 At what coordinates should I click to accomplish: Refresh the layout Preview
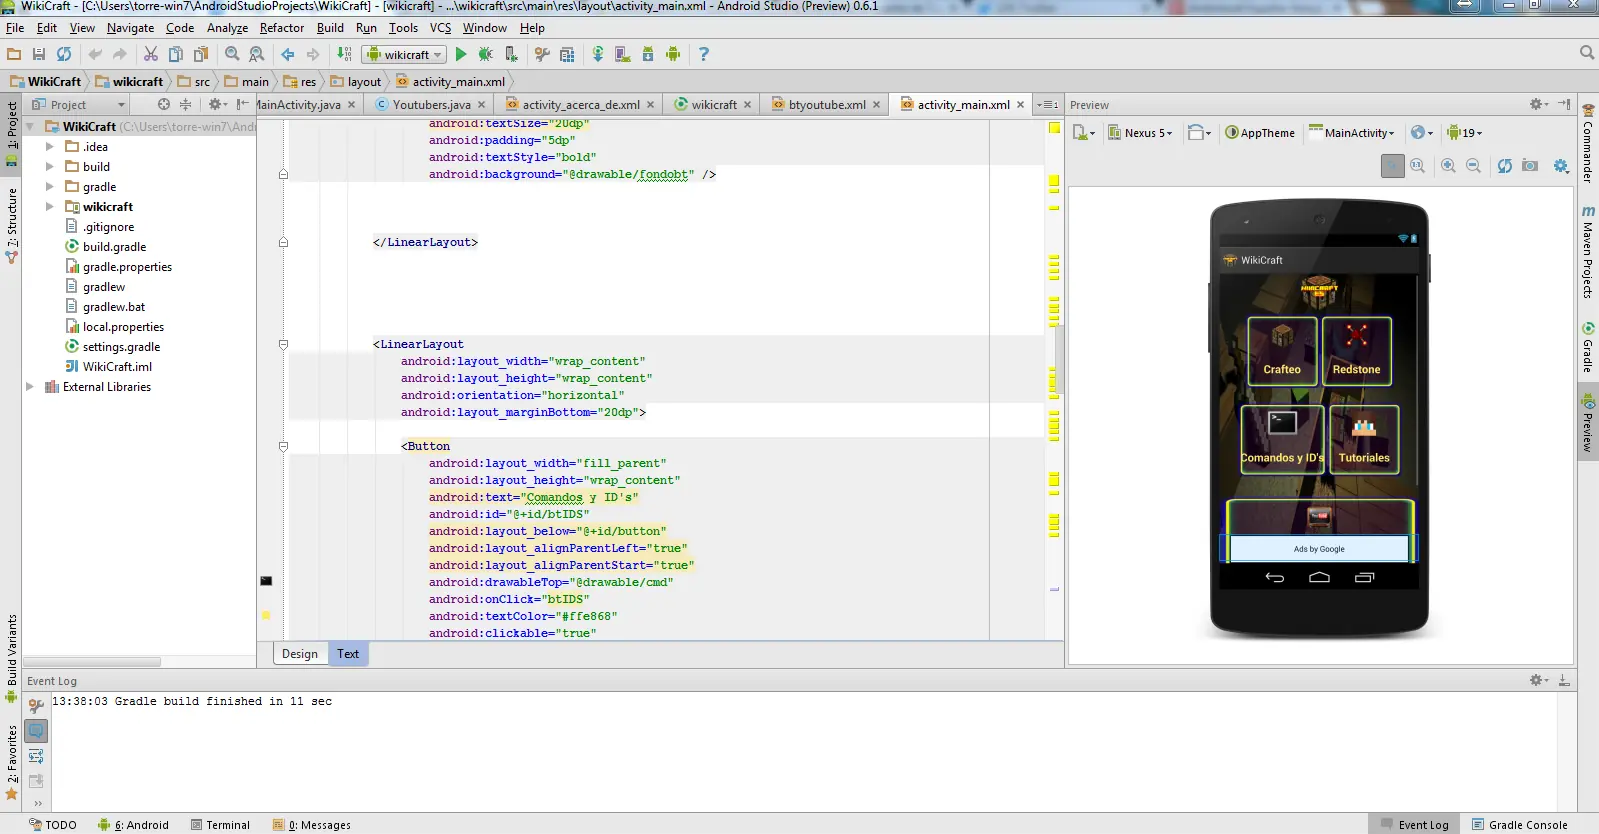tap(1505, 166)
